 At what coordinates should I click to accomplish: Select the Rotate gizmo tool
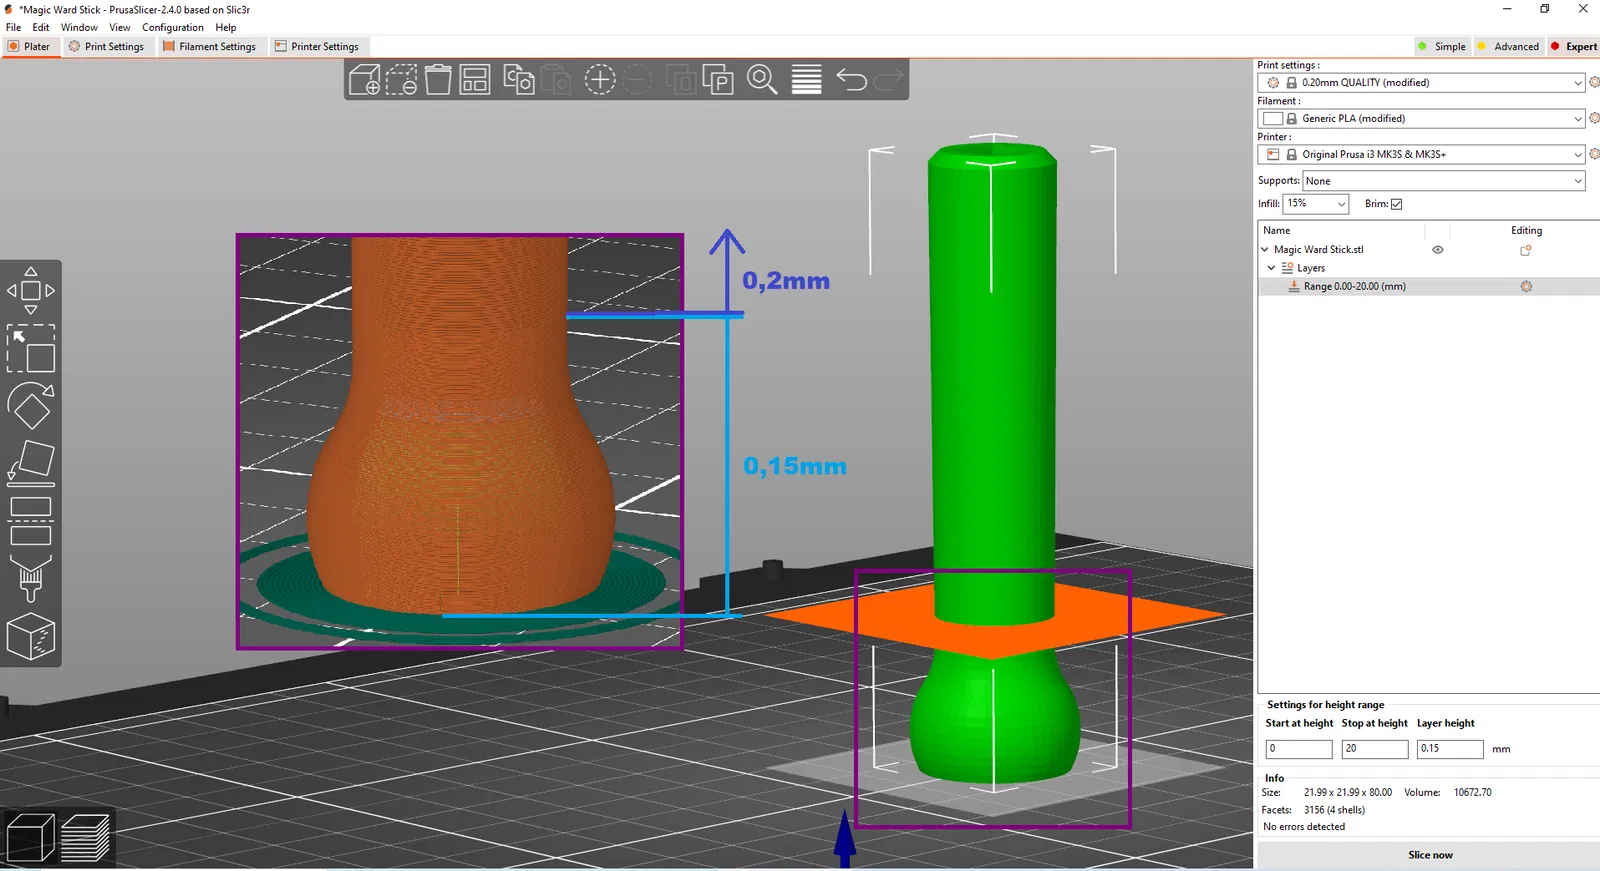31,406
